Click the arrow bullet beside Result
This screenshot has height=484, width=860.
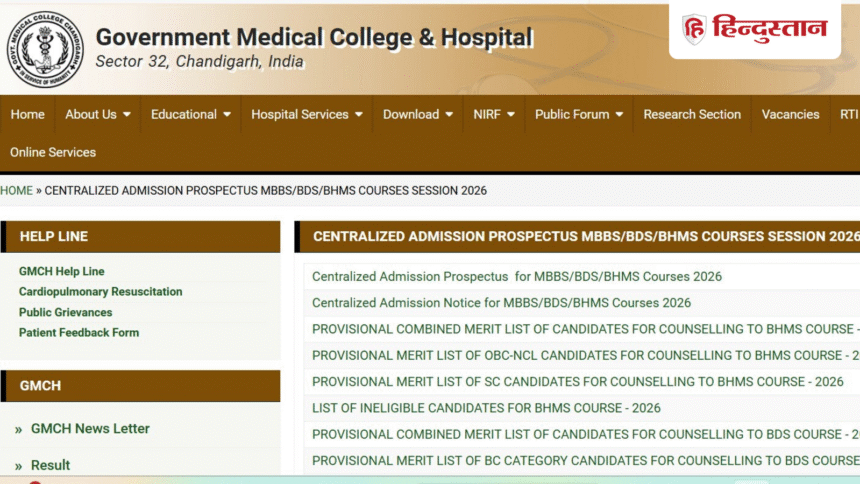tap(19, 466)
